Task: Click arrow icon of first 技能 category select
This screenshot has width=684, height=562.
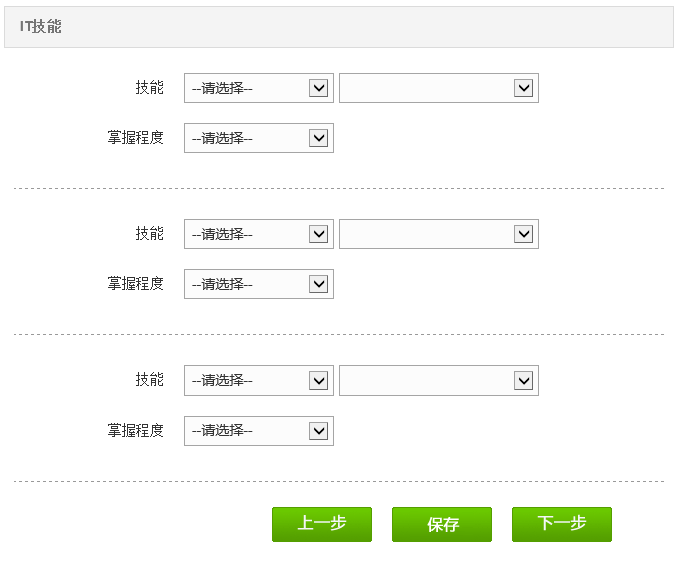Action: 318,88
